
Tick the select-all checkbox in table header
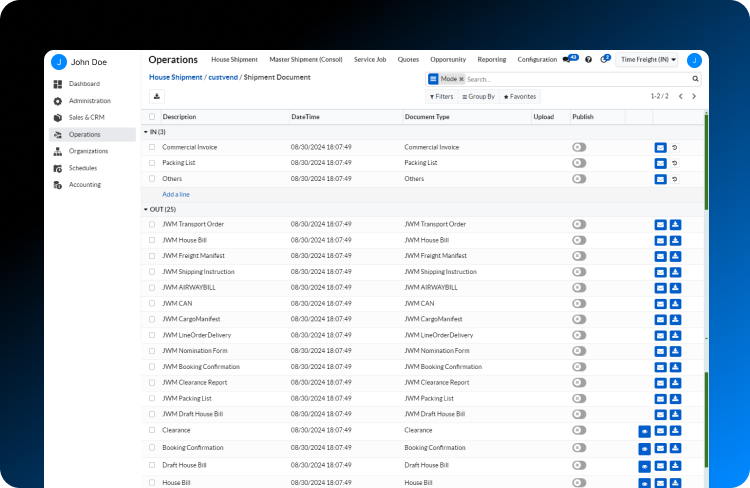(x=152, y=117)
